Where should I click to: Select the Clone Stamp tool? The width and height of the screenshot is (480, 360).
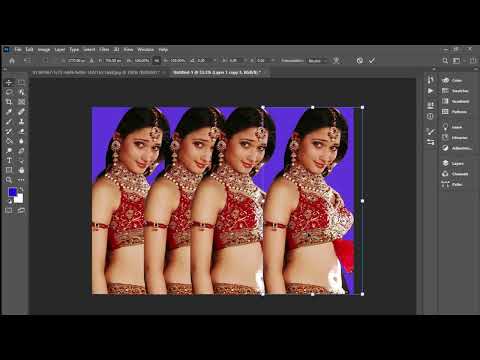(x=21, y=121)
